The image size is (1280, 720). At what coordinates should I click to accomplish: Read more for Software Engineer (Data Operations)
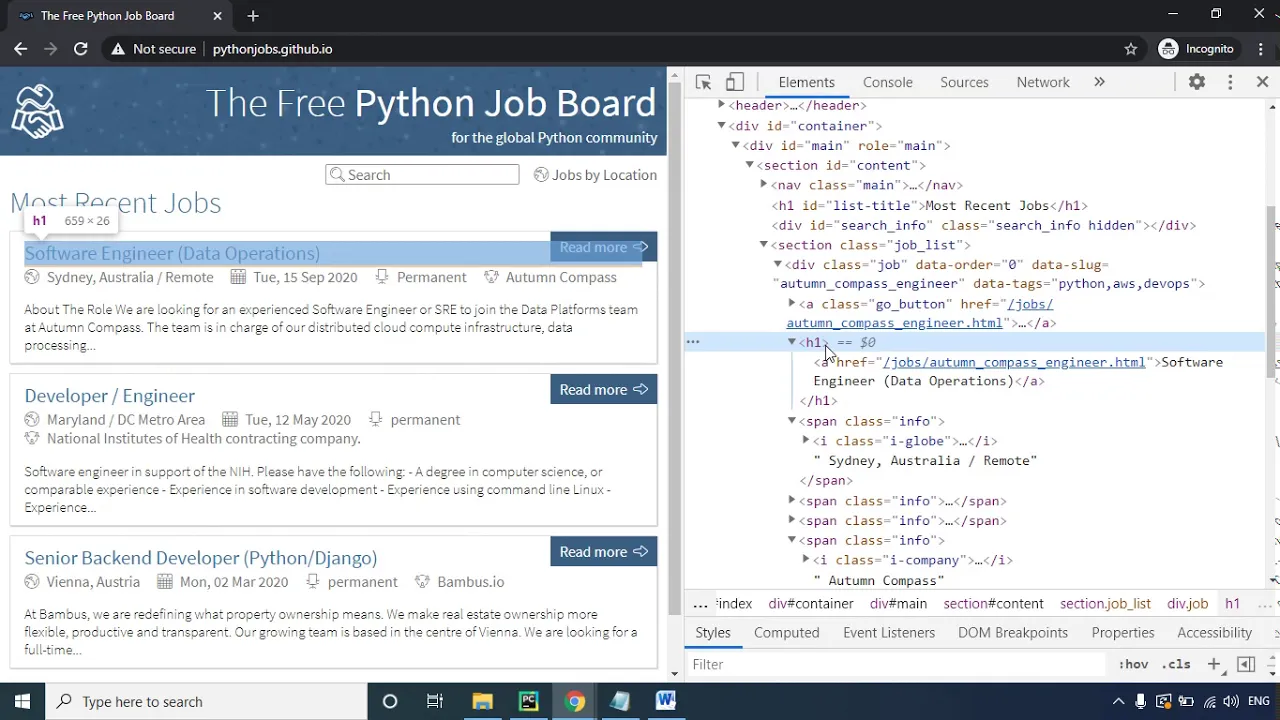[x=603, y=247]
